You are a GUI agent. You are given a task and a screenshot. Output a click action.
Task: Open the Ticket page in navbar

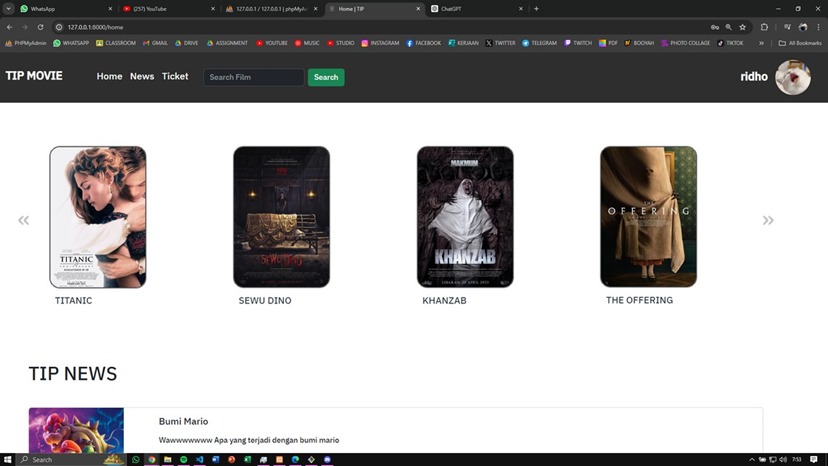(x=175, y=76)
